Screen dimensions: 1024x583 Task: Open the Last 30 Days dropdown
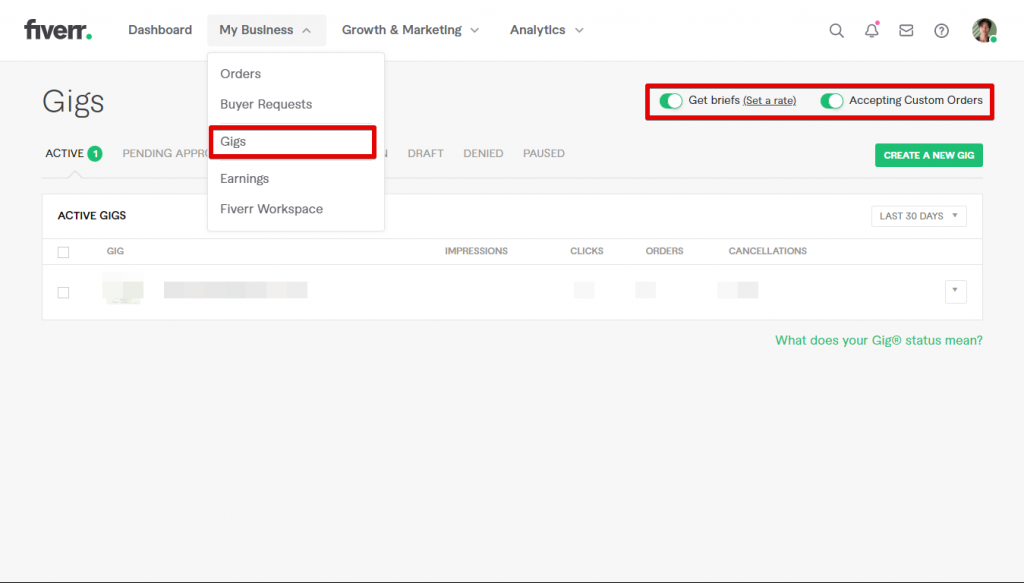pyautogui.click(x=918, y=216)
